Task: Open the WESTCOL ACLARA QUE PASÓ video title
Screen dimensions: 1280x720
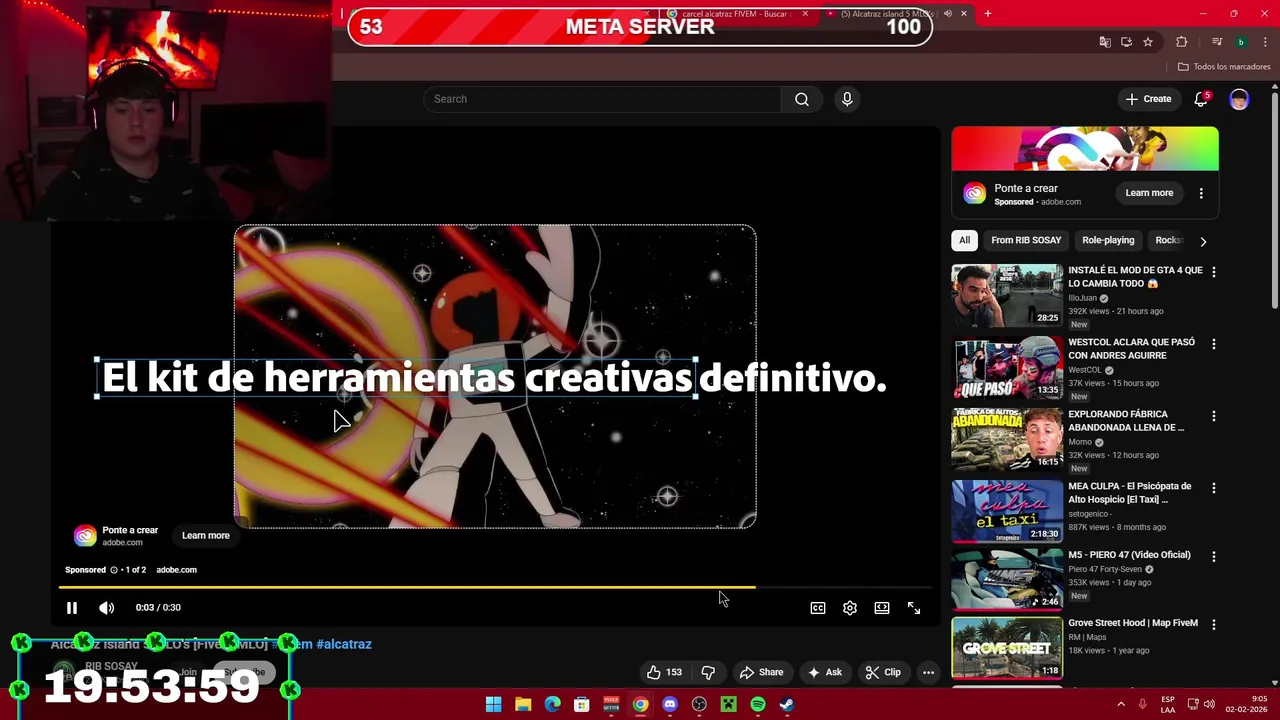Action: (1131, 349)
